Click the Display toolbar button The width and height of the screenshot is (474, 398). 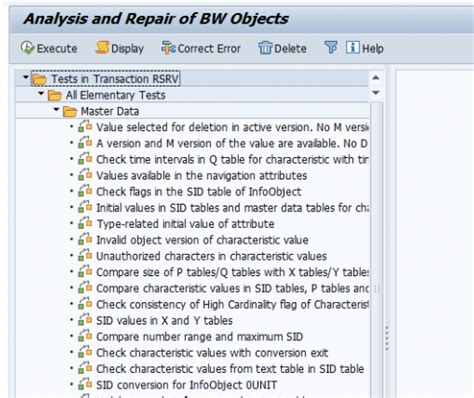(120, 48)
